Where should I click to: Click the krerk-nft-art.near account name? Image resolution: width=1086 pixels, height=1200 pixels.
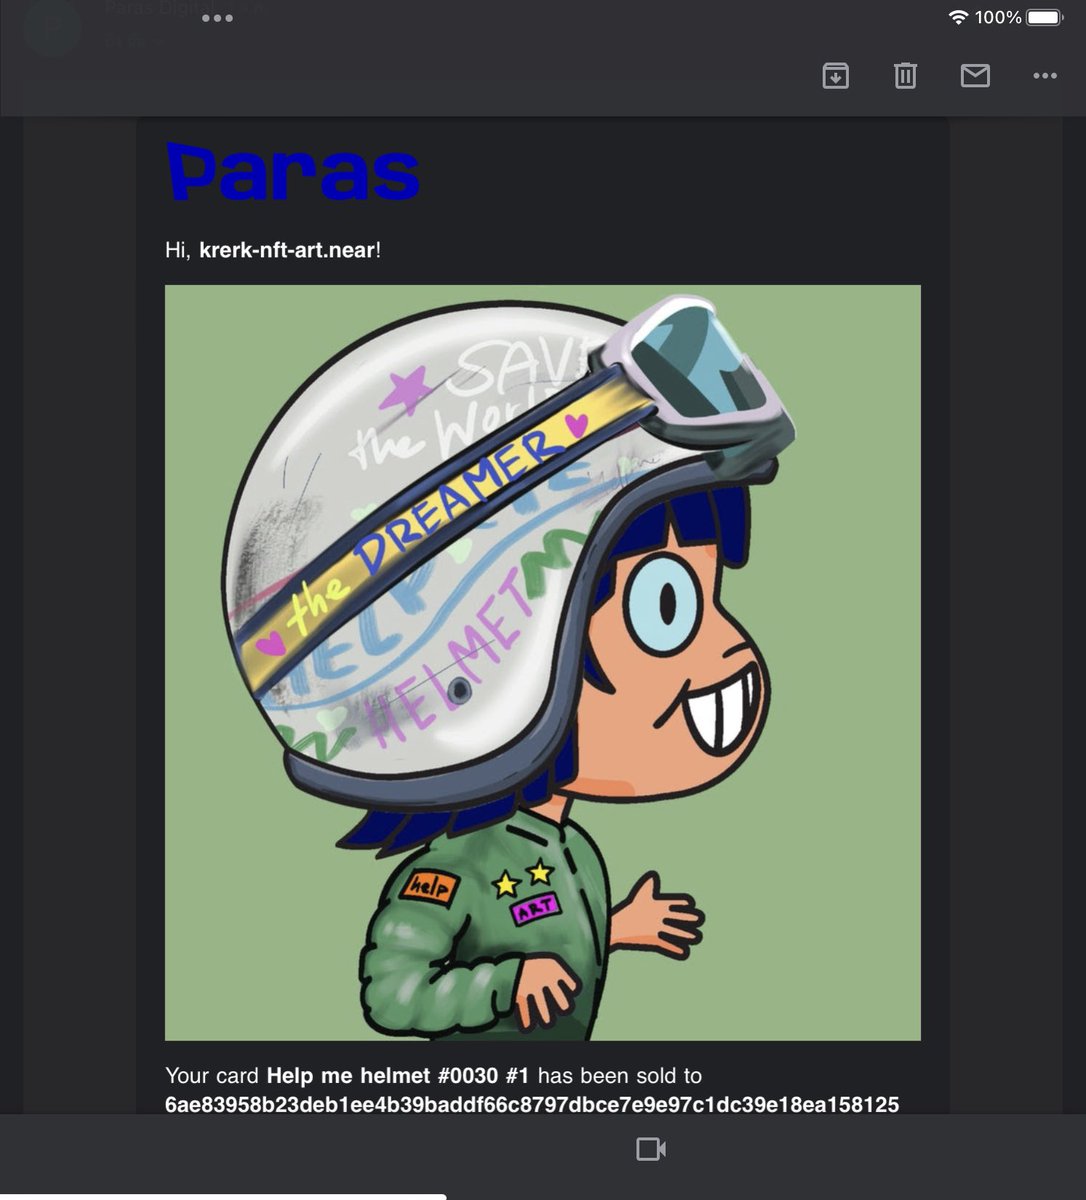pyautogui.click(x=287, y=249)
